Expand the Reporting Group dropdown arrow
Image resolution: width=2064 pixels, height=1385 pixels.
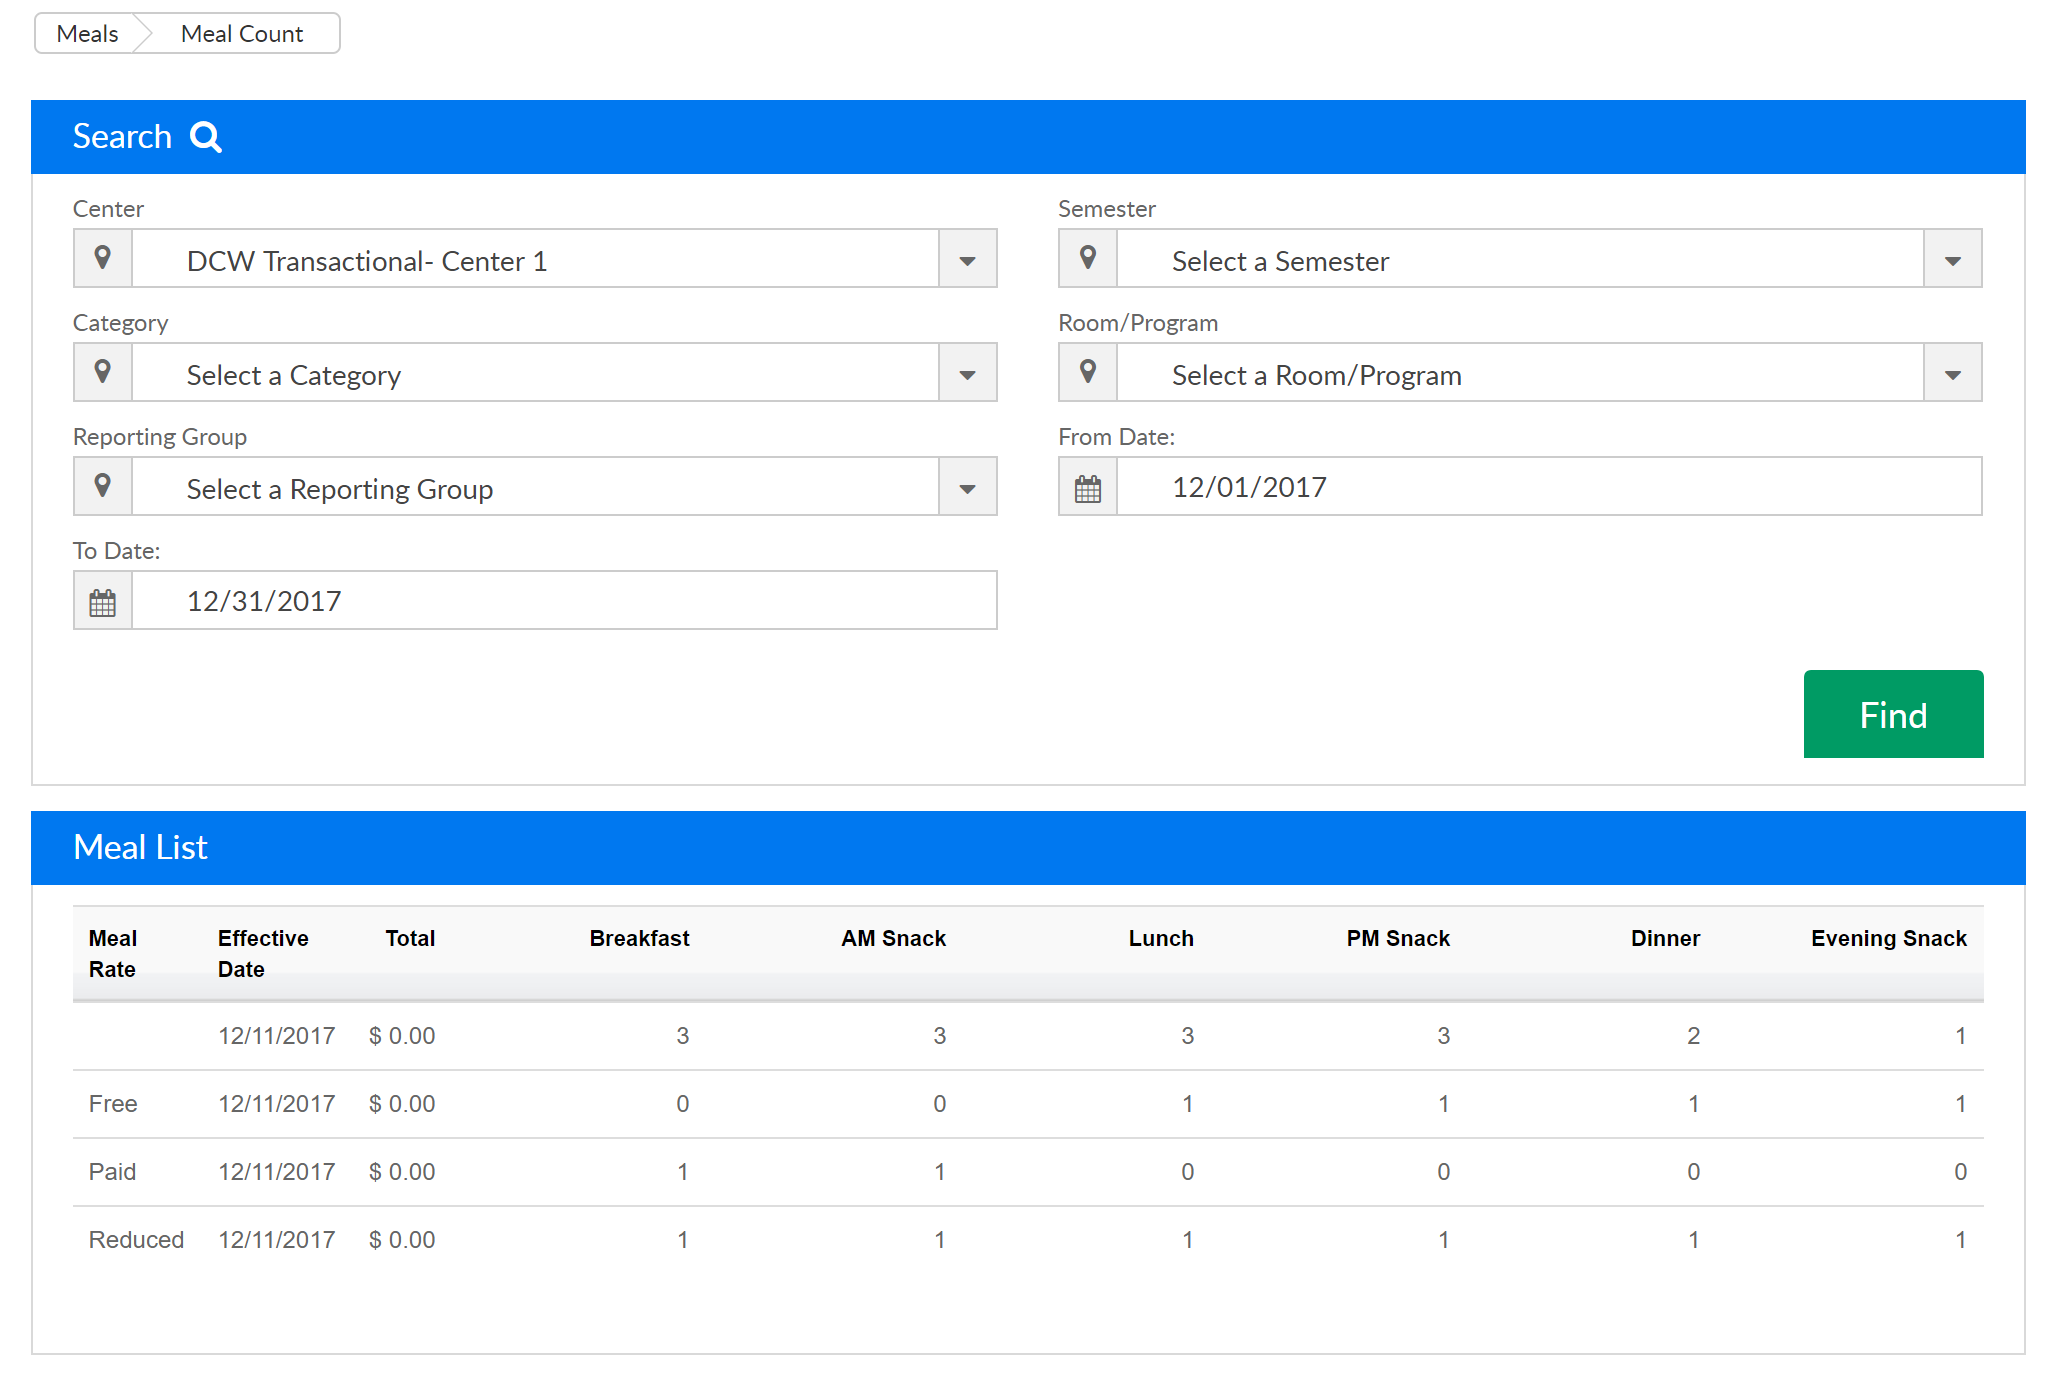(967, 488)
